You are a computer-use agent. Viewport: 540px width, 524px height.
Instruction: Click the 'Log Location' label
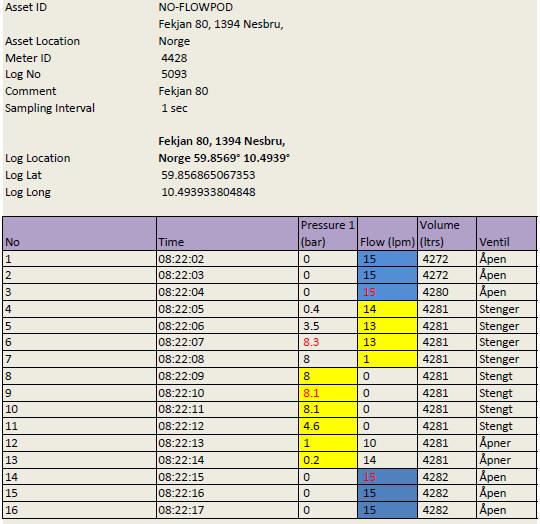[x=38, y=158]
